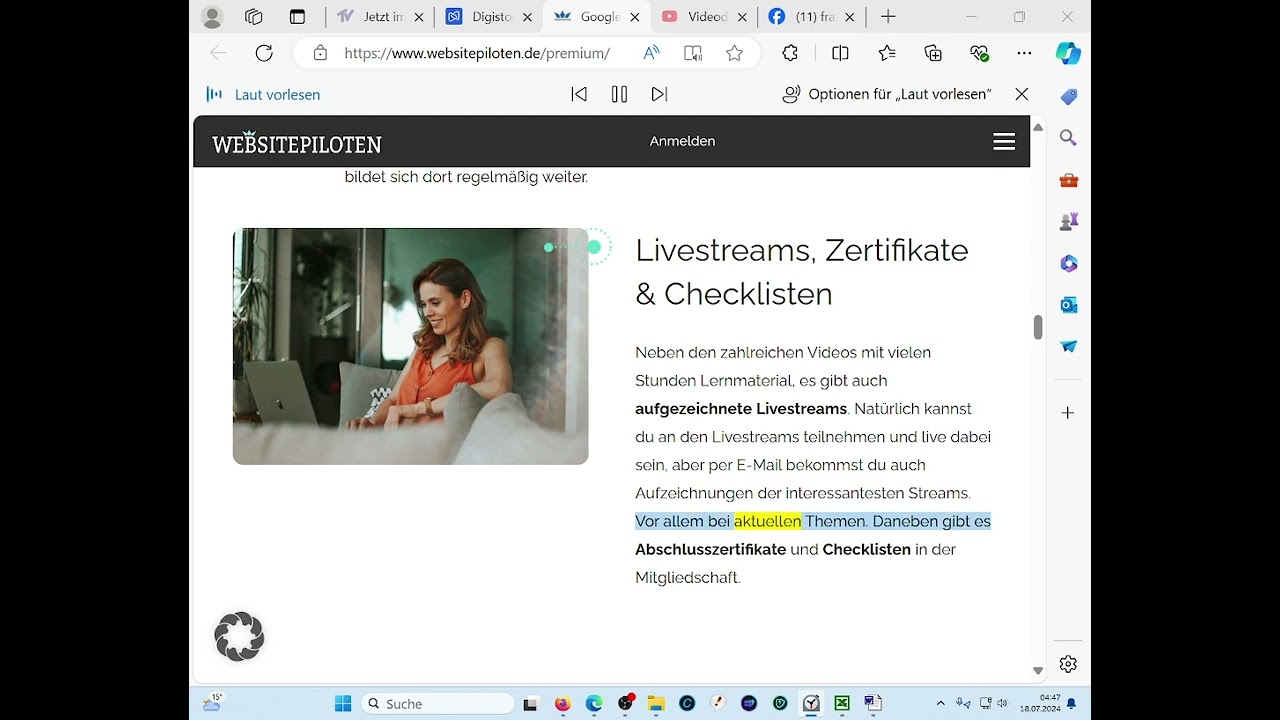Open the sidebar Tools briefcase icon
The width and height of the screenshot is (1280, 720).
pos(1068,180)
